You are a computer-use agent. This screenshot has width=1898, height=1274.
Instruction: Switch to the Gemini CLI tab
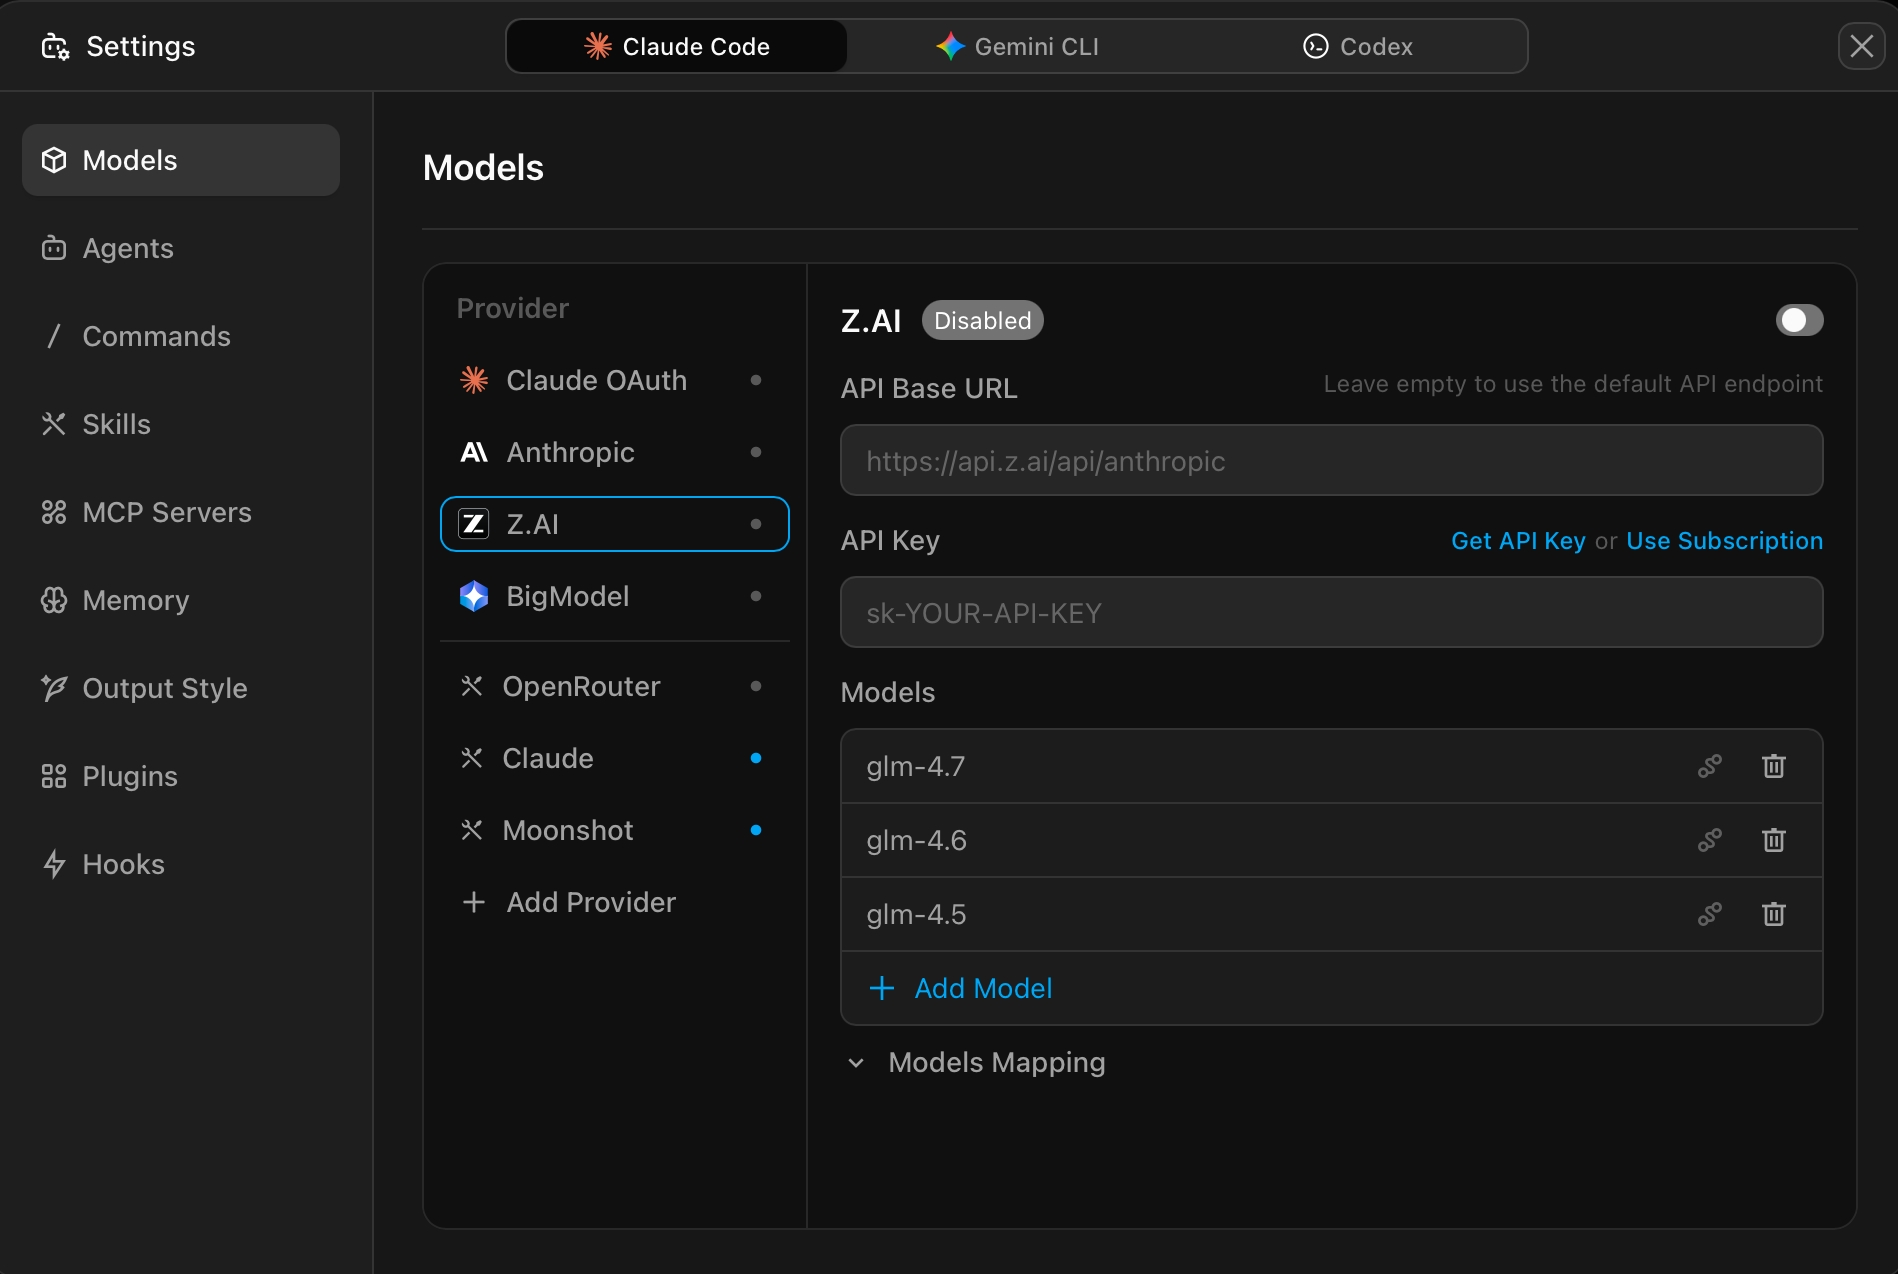point(1017,46)
